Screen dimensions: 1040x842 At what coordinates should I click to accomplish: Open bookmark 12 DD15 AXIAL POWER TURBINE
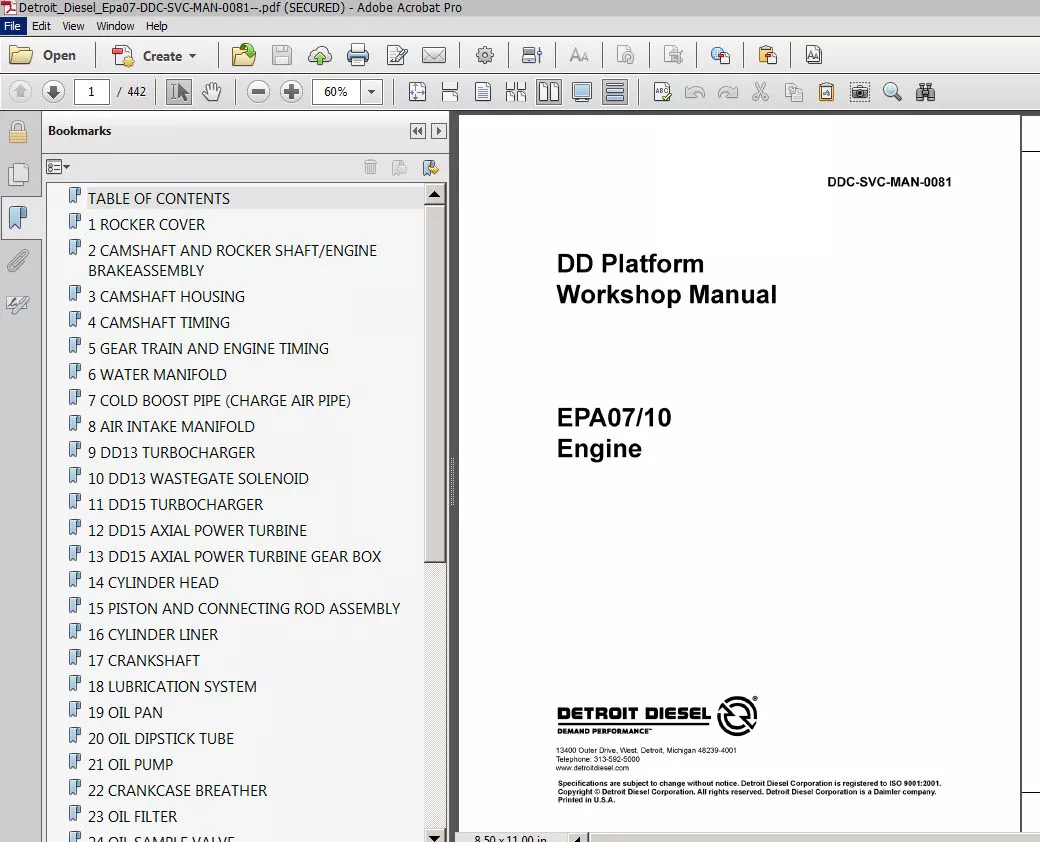tap(197, 531)
